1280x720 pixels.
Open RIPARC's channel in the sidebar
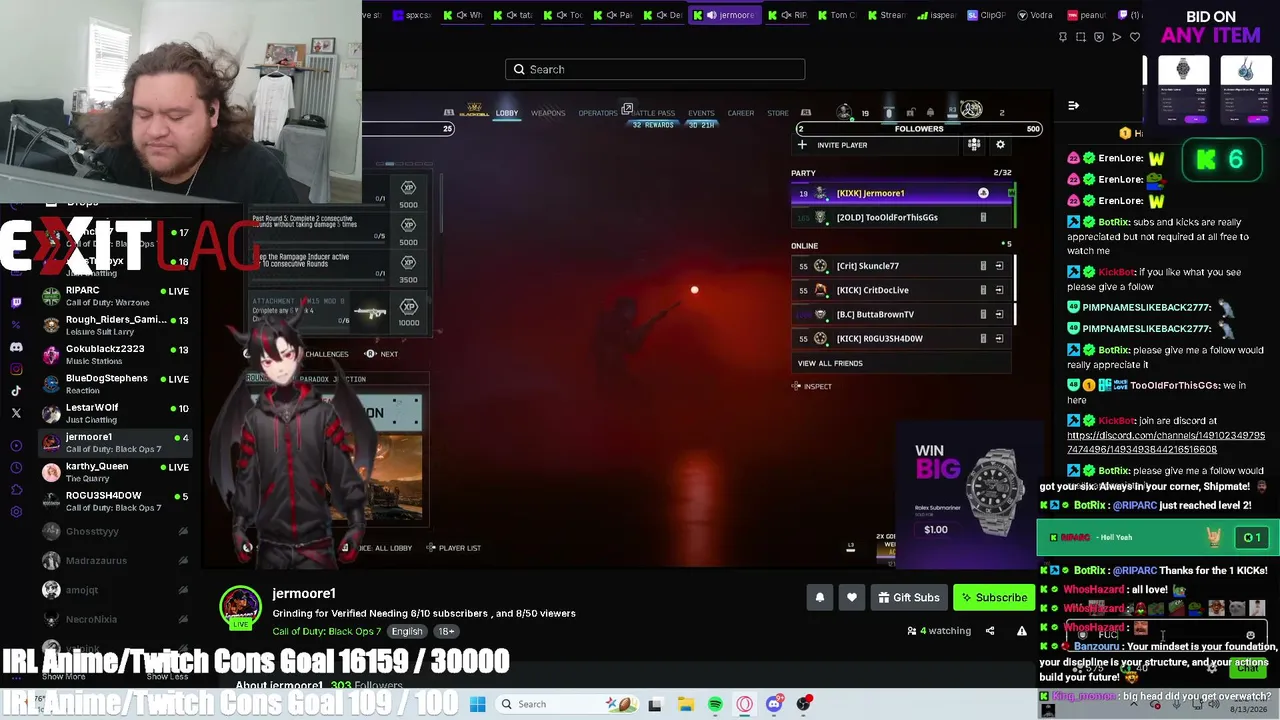coord(114,296)
